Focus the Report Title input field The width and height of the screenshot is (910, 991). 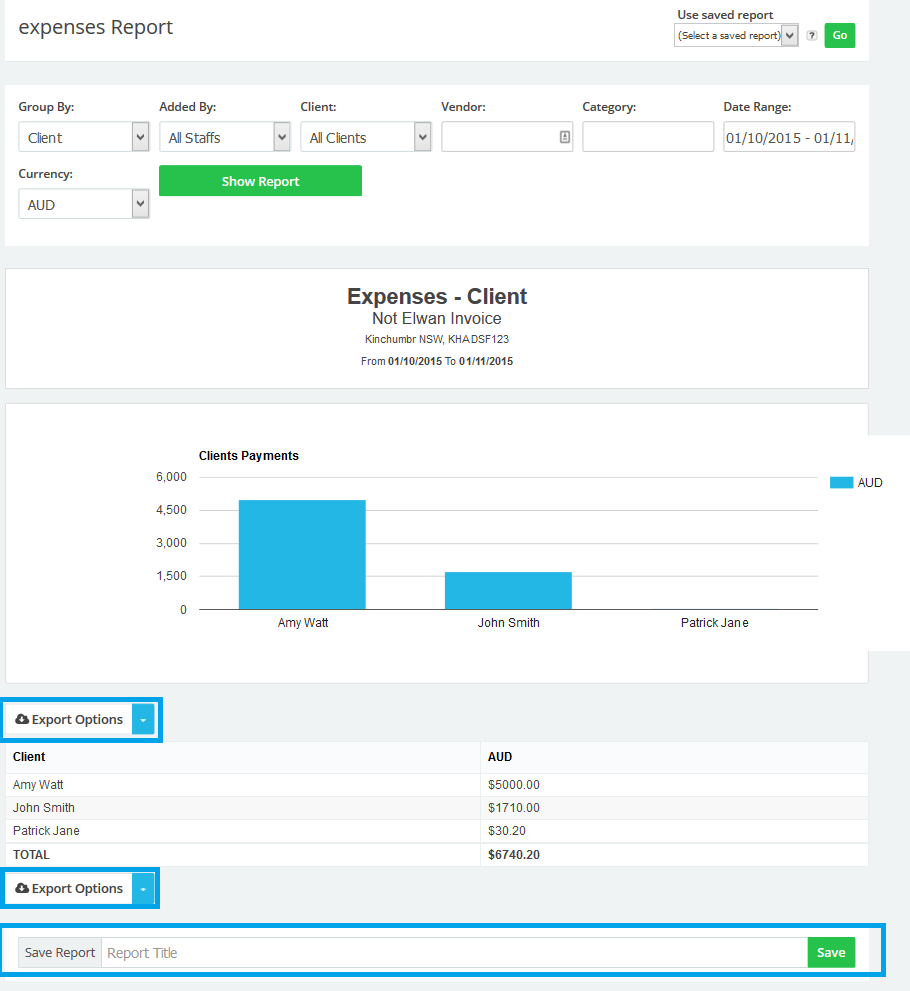pos(455,952)
